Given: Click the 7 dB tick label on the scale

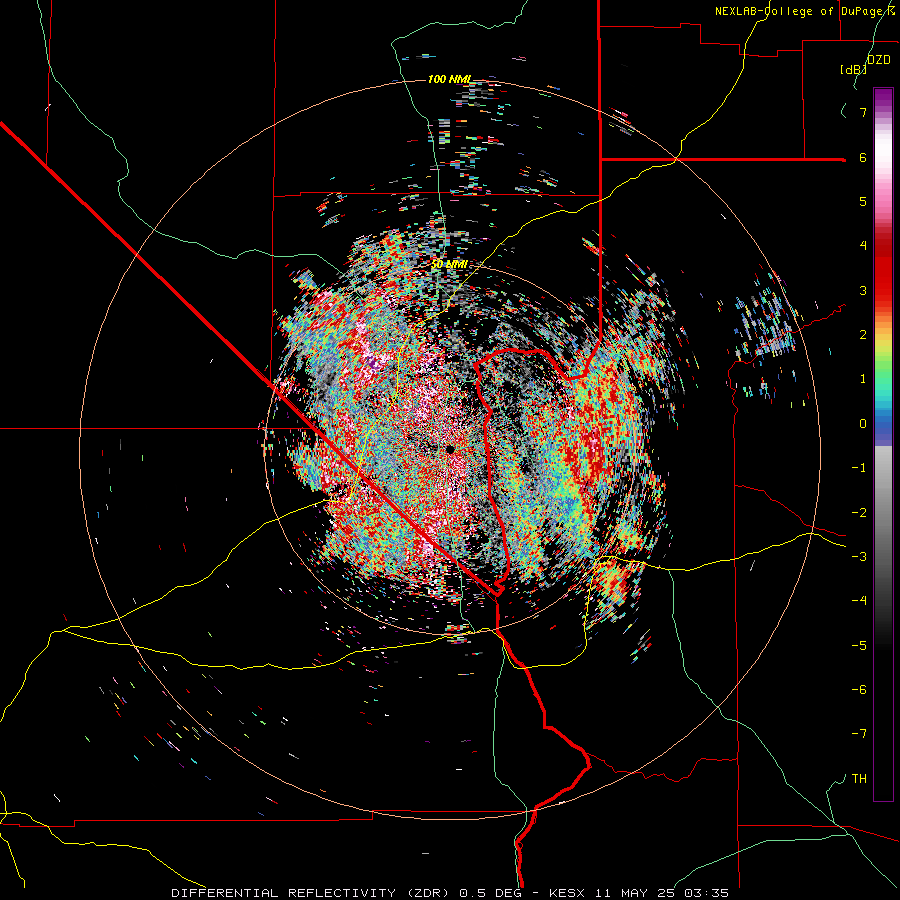Looking at the screenshot, I should (x=863, y=112).
